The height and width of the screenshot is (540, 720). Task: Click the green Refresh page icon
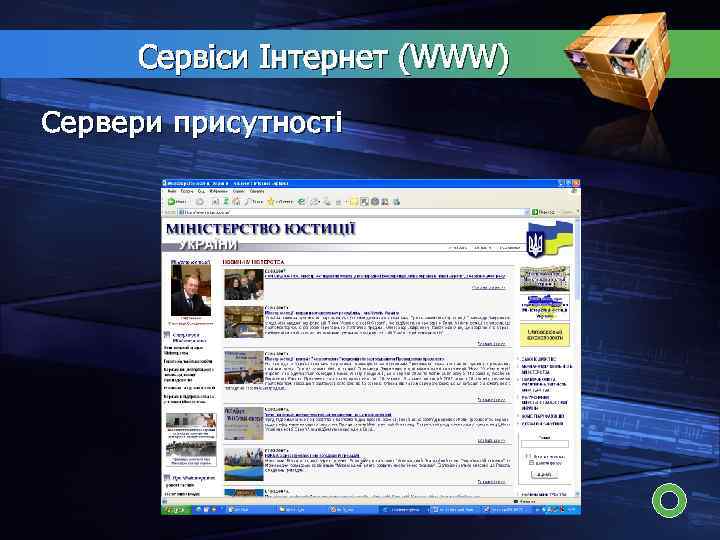[226, 202]
